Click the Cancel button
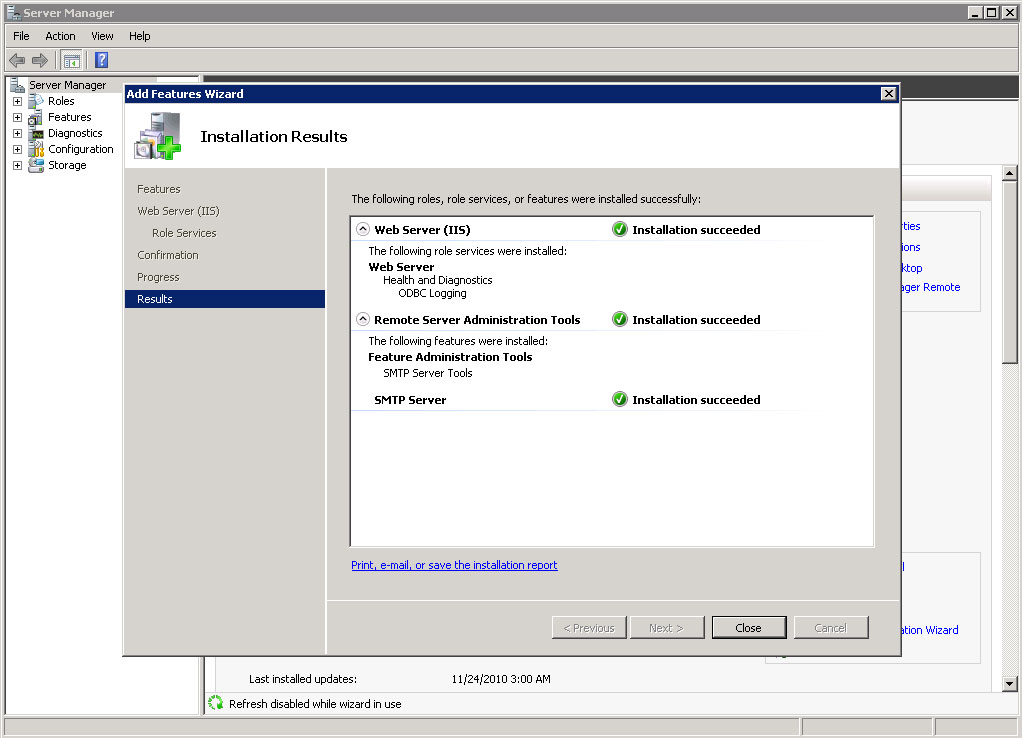 [831, 628]
